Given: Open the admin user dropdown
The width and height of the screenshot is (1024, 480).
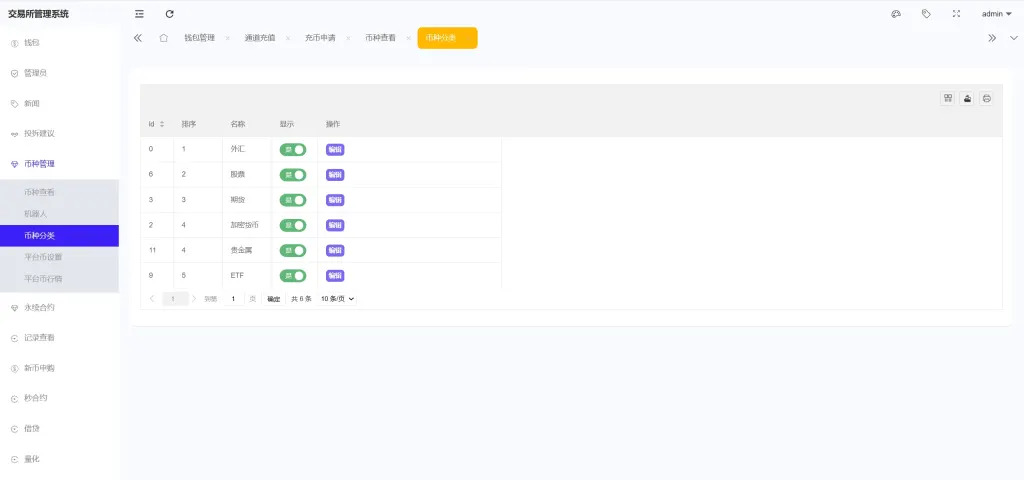Looking at the screenshot, I should click(997, 14).
